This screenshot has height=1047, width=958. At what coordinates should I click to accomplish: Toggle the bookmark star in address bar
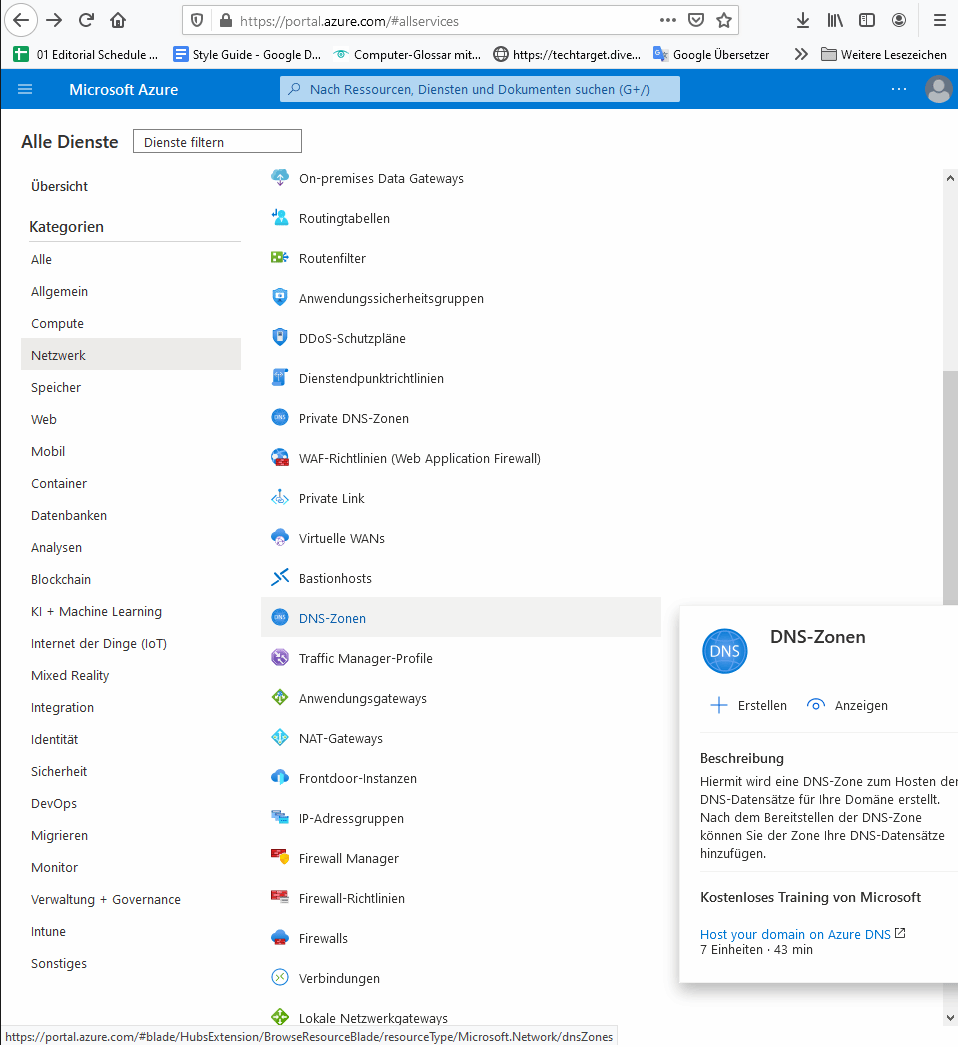tap(723, 20)
